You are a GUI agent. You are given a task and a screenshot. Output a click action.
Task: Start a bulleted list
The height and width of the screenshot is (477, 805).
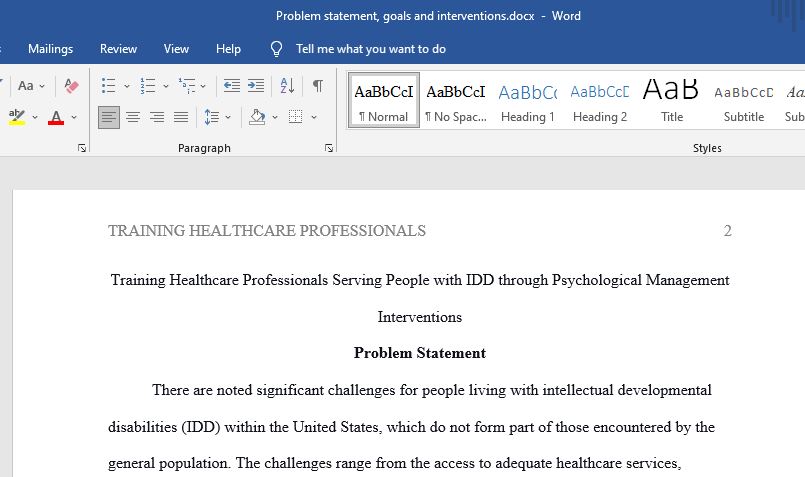(x=108, y=86)
